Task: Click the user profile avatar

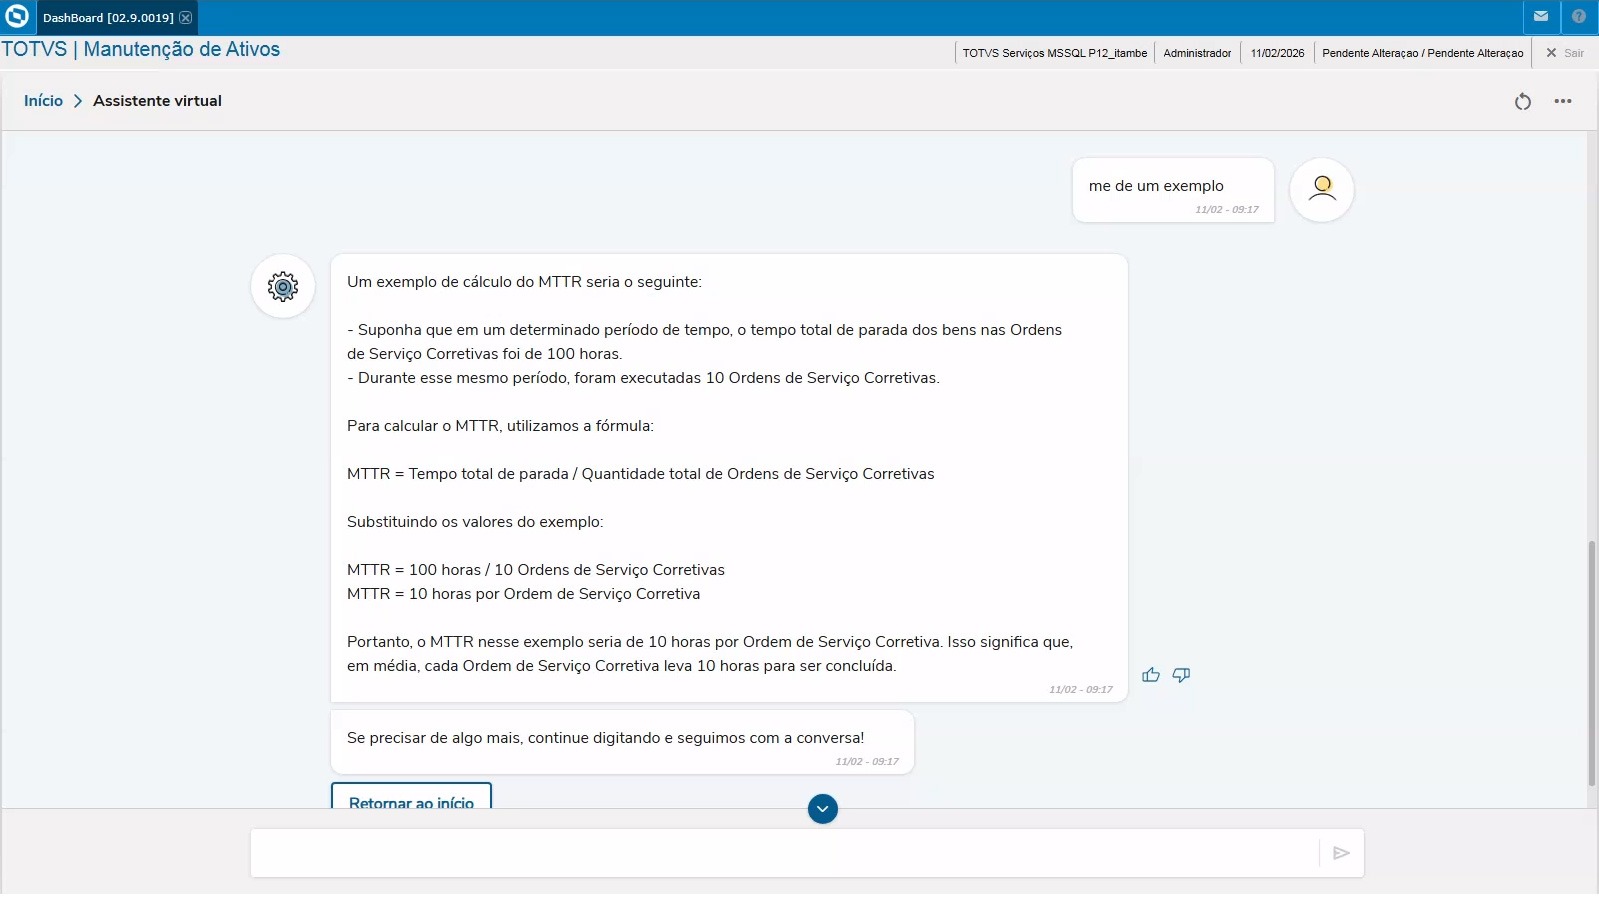Action: coord(1321,190)
